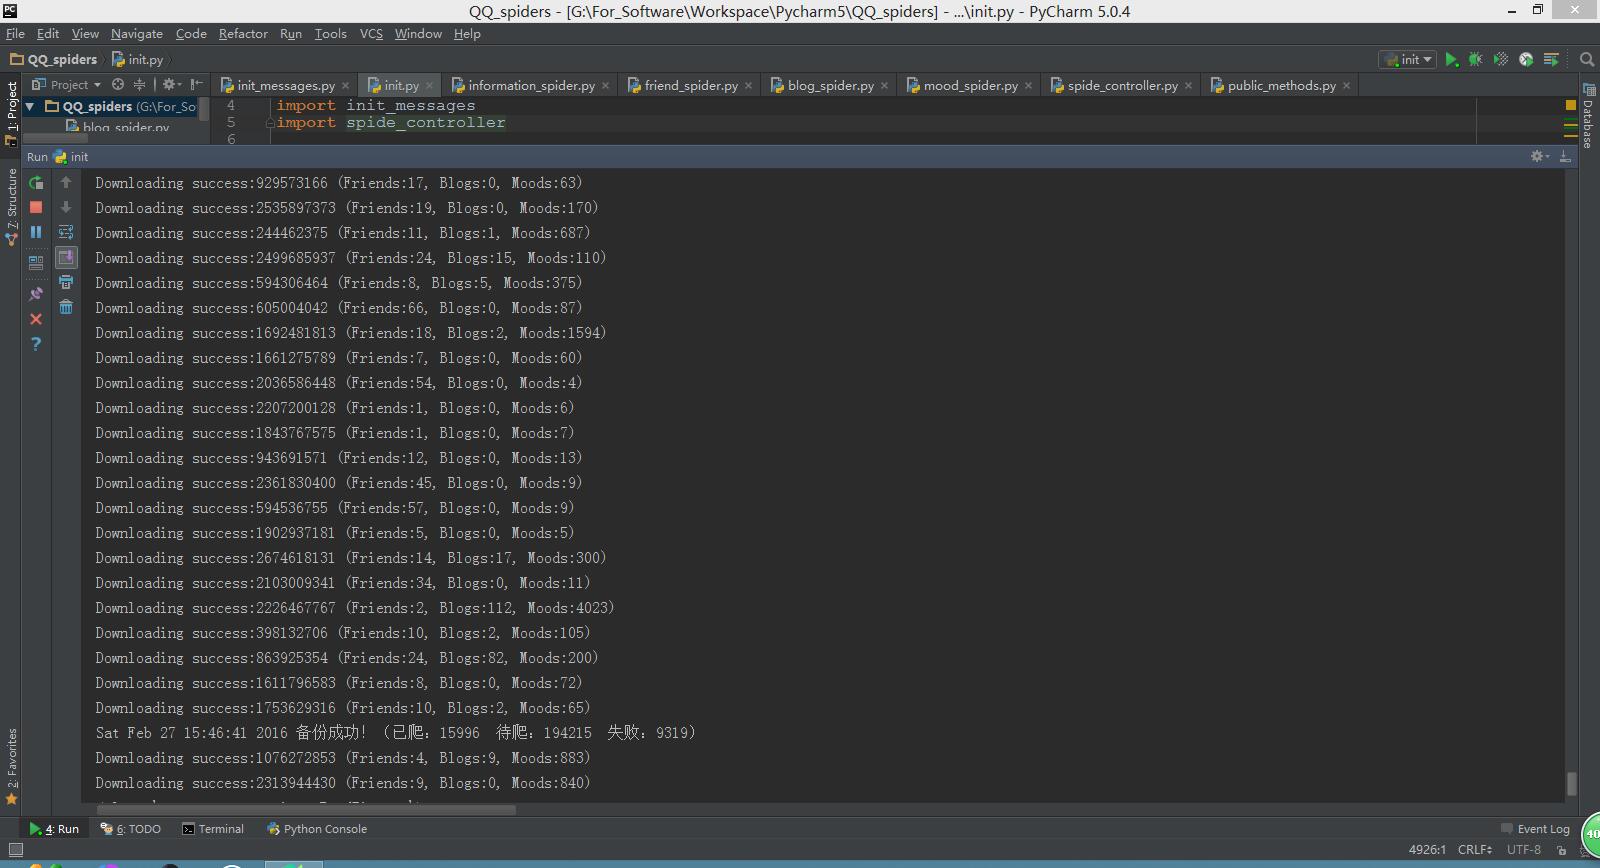
Task: Toggle tool window buttons in status bar corner
Action: (15, 850)
